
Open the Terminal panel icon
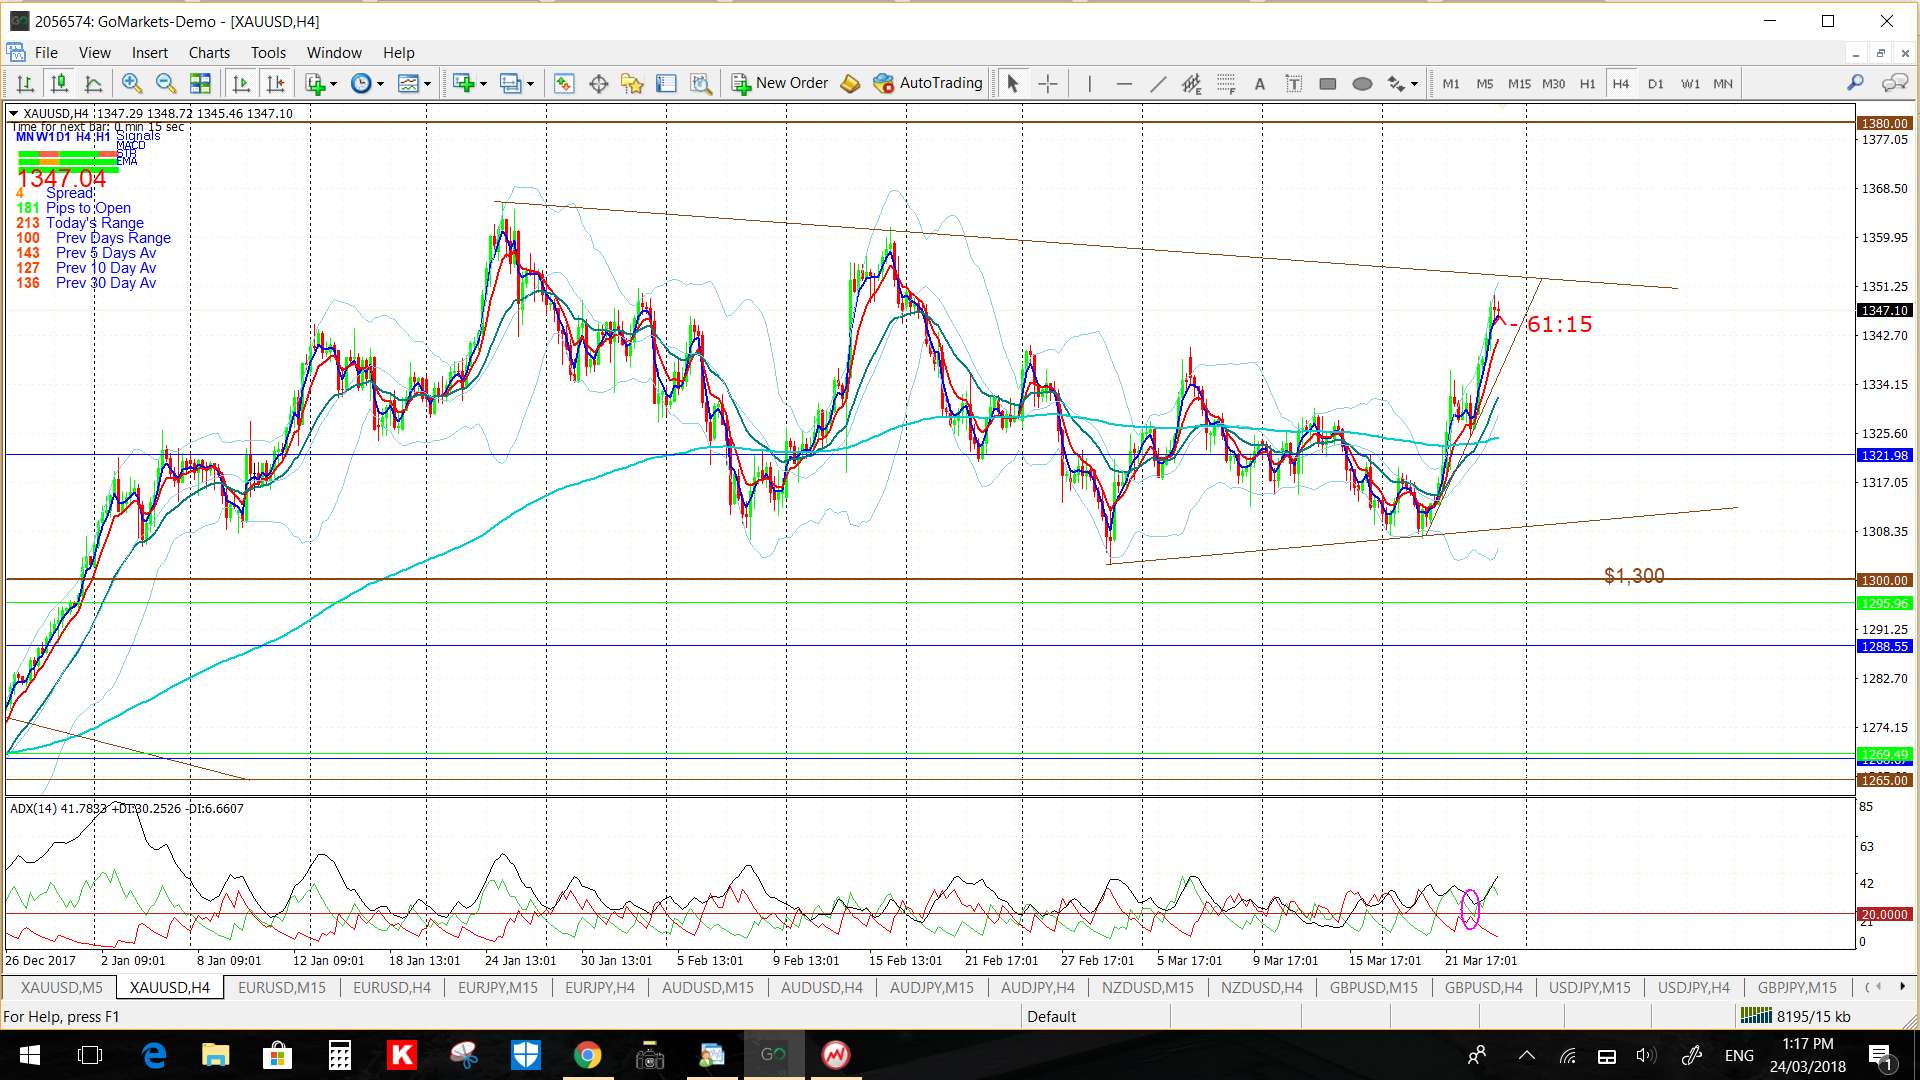666,84
